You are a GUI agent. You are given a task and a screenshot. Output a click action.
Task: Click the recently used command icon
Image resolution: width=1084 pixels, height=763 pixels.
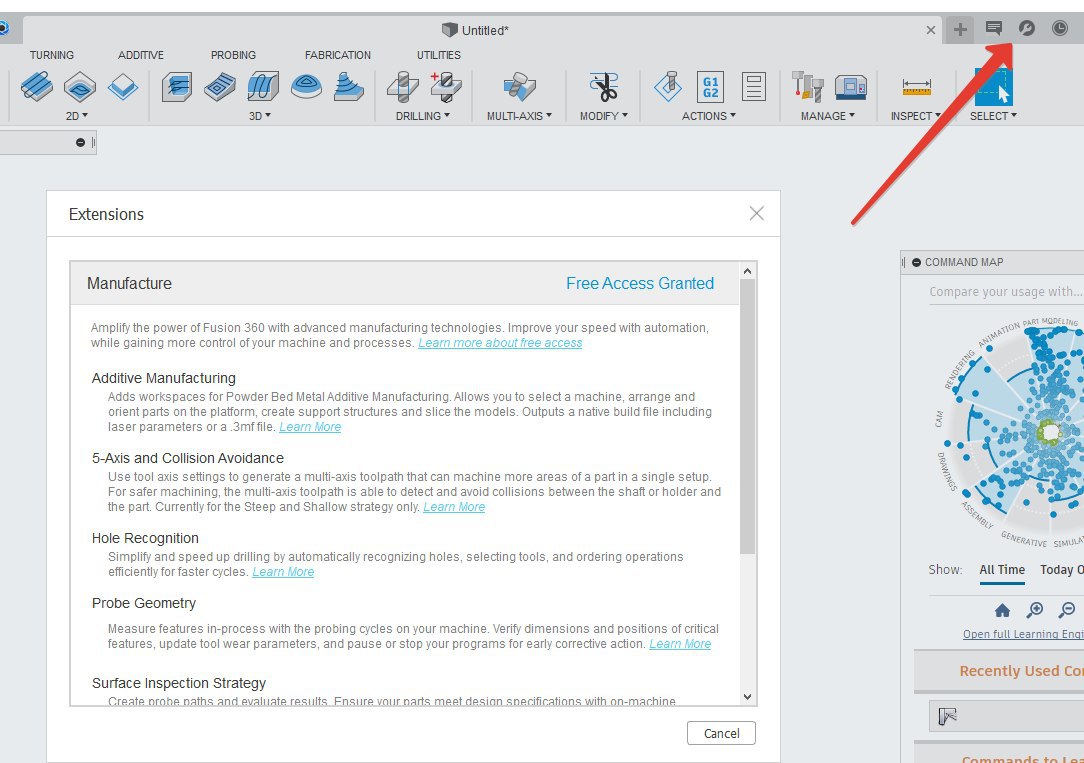(947, 717)
